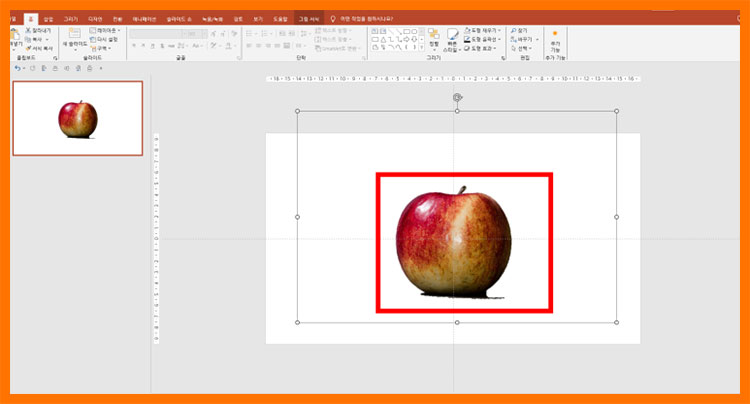Click the Redo icon in quick access toolbar

click(33, 68)
